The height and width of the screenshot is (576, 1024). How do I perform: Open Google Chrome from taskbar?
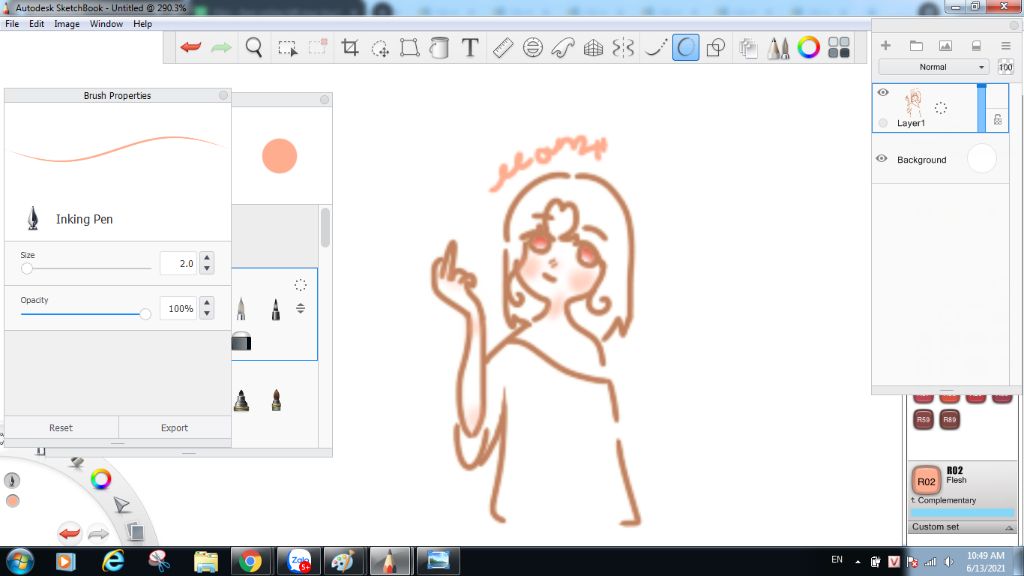250,561
